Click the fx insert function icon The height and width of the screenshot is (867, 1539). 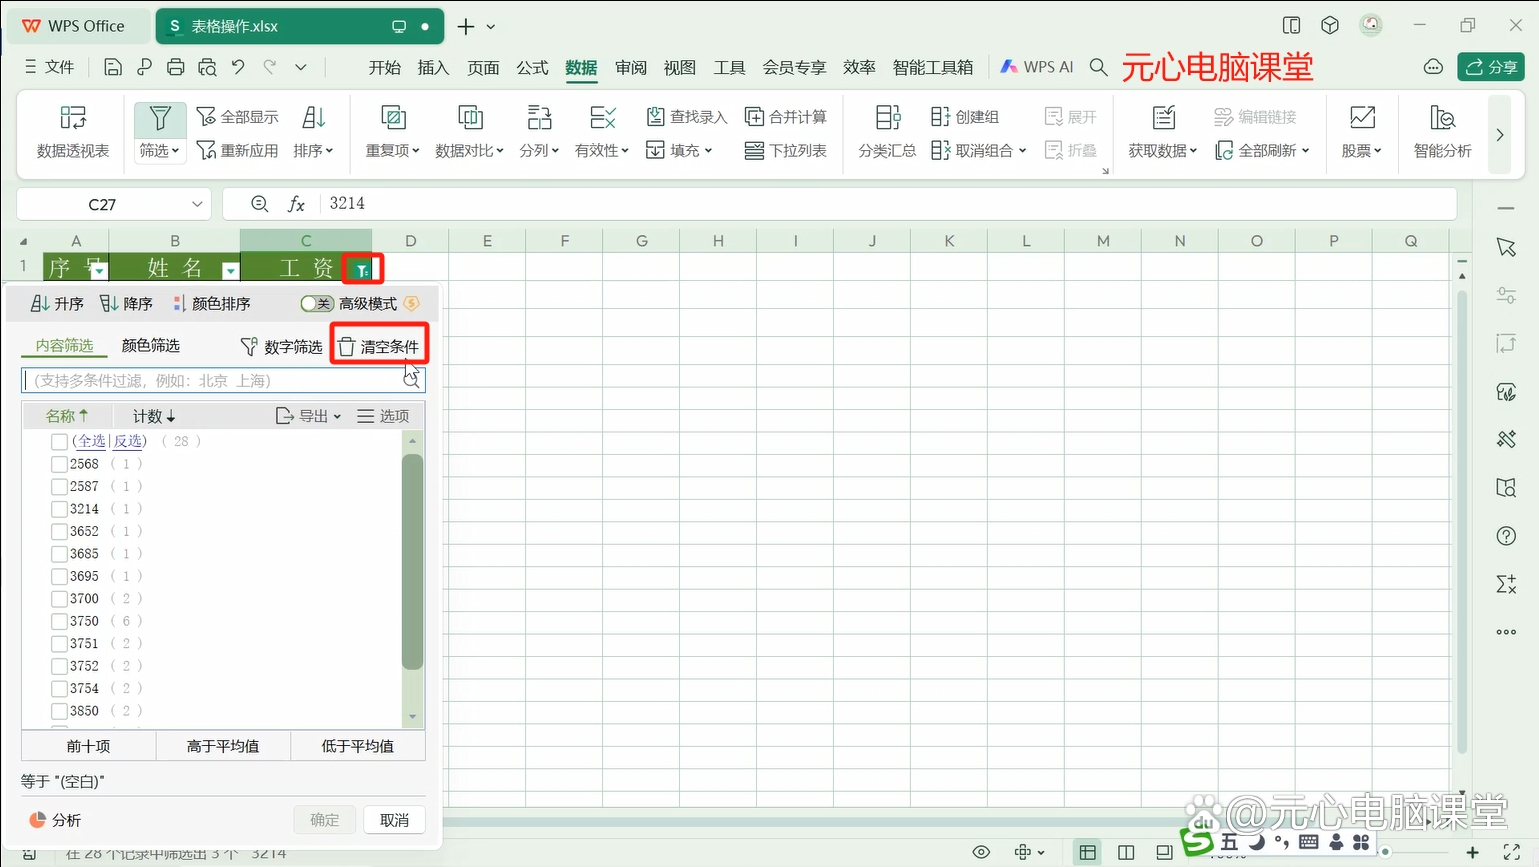296,204
